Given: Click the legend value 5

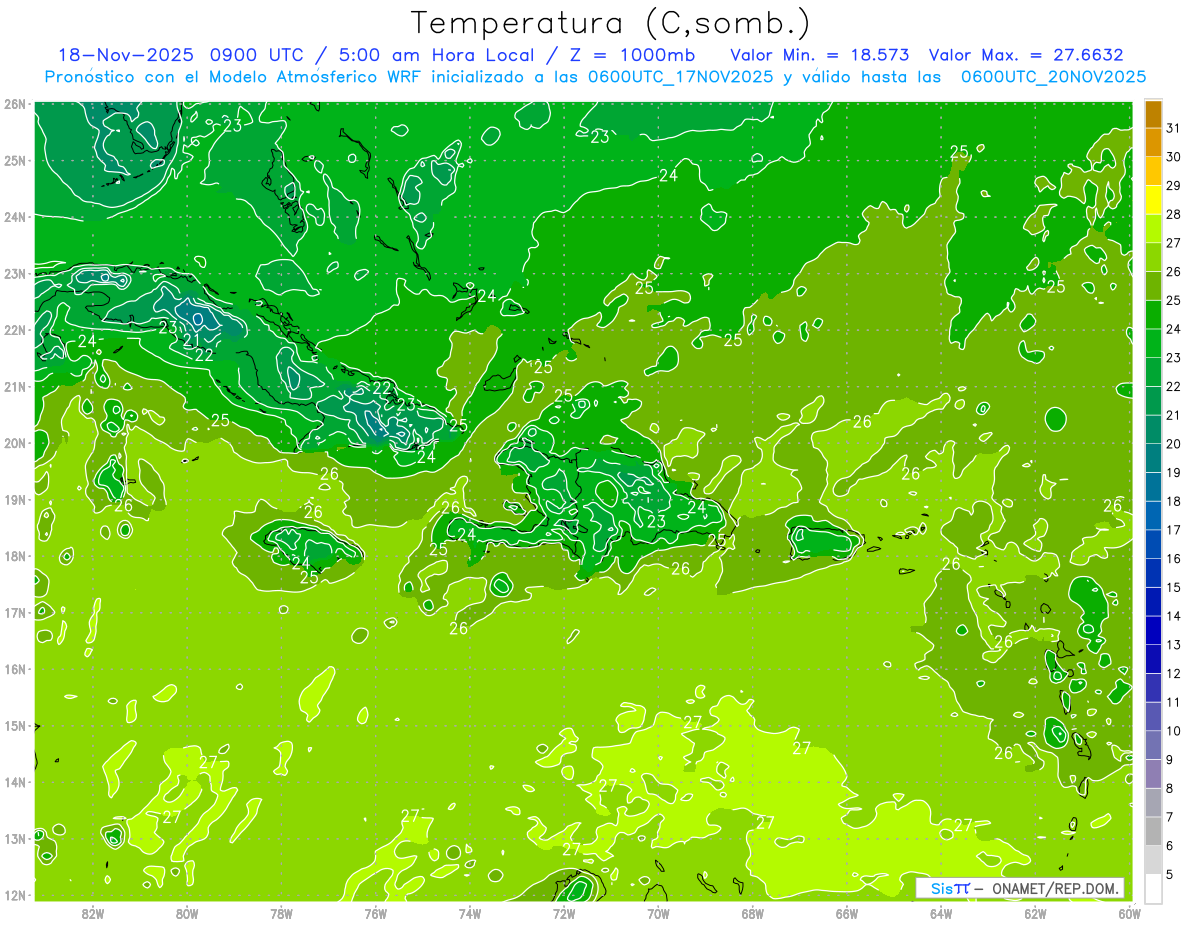Looking at the screenshot, I should click(x=1170, y=875).
